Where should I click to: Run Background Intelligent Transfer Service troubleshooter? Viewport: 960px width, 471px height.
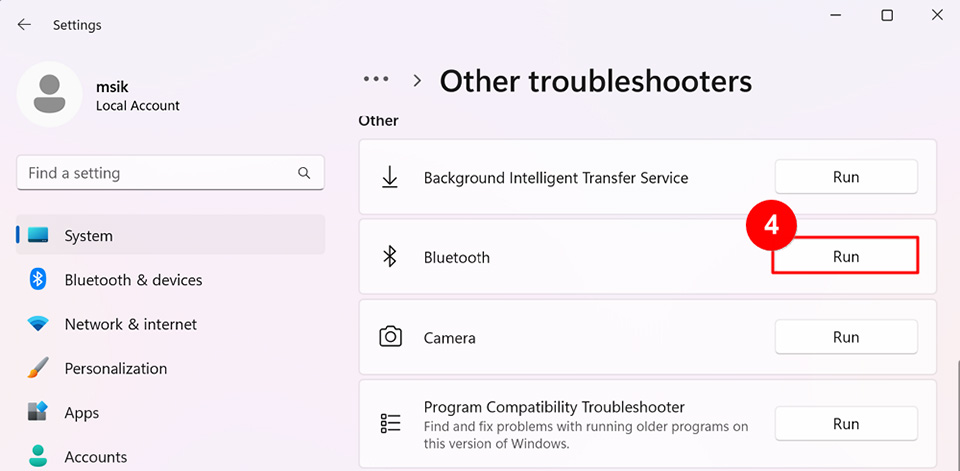846,177
